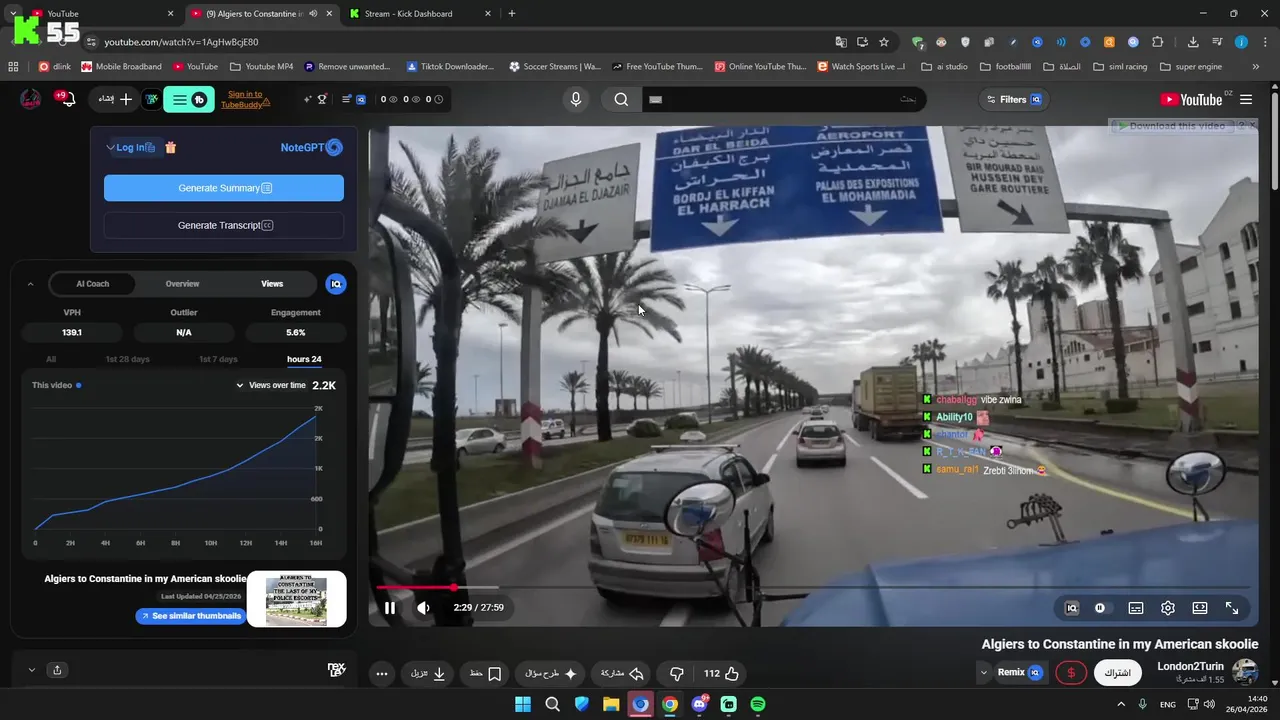Open a new browser tab

512,14
